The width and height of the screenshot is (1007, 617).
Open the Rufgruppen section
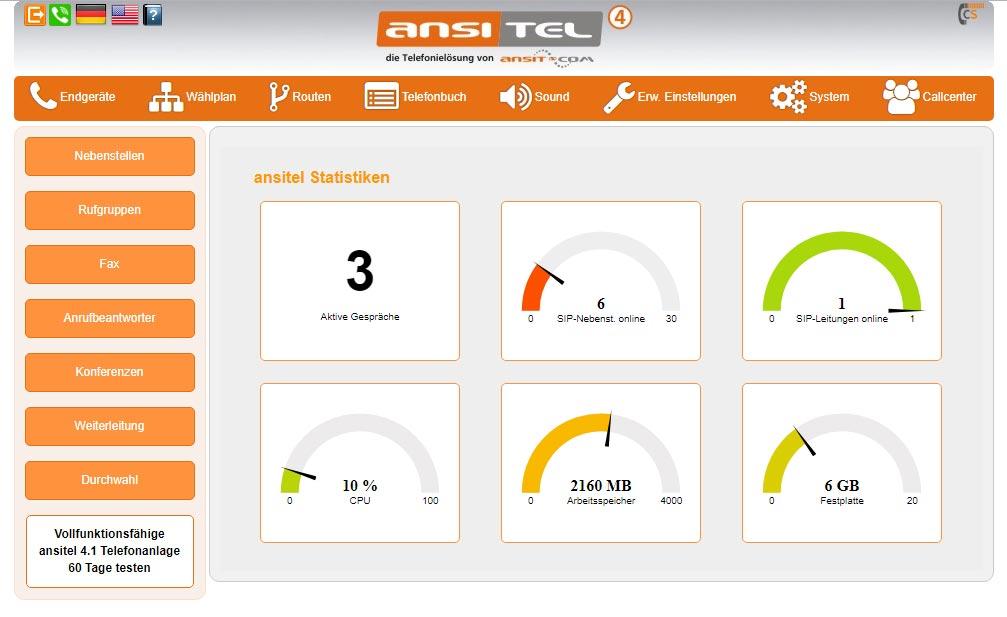tap(110, 210)
